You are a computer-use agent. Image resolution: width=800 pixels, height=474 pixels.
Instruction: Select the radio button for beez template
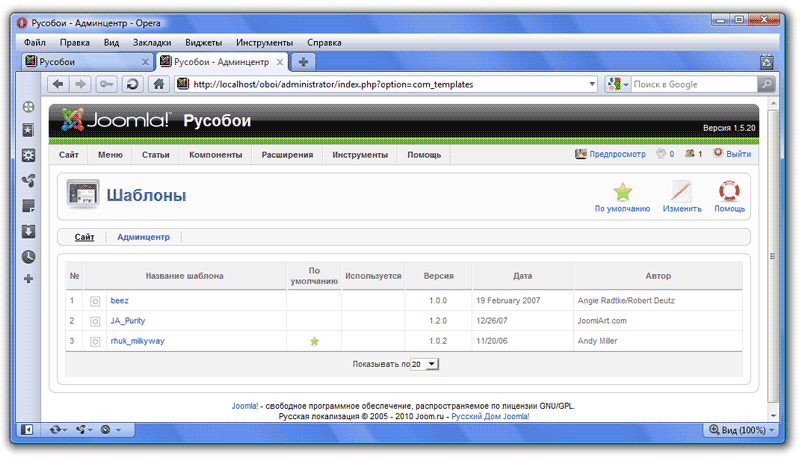point(95,300)
